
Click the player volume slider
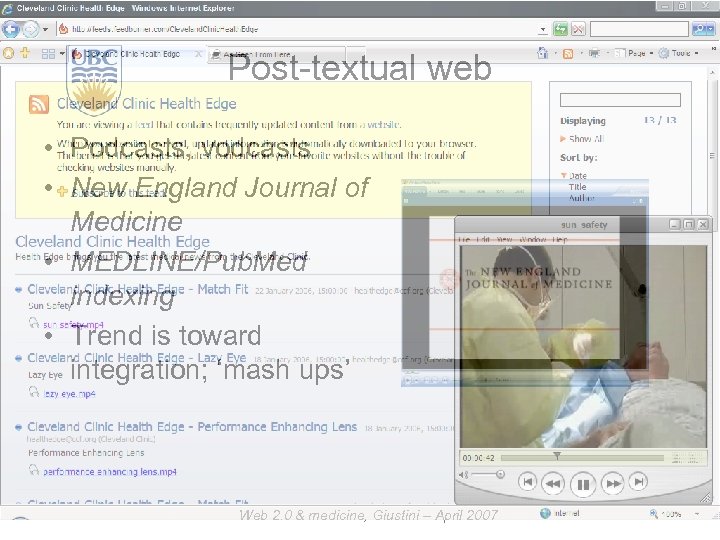pos(488,474)
